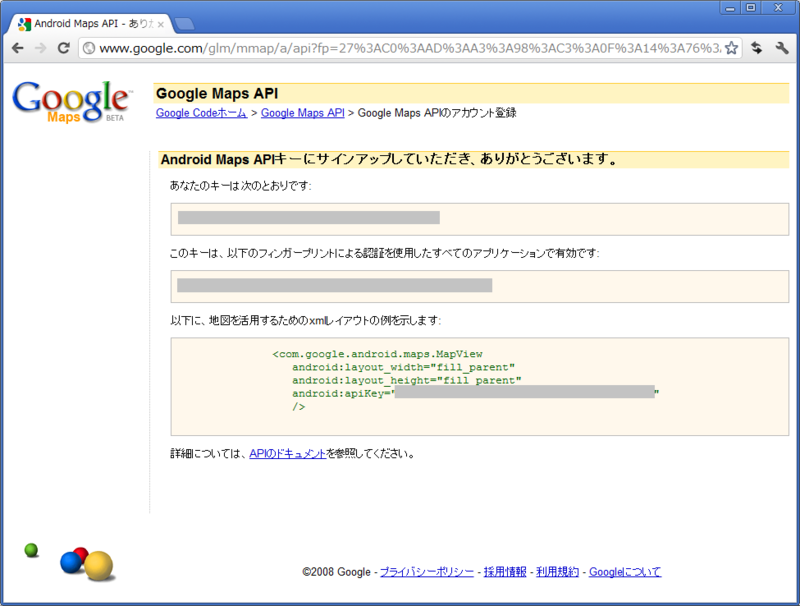Viewport: 800px width, 606px height.
Task: Select the Android Maps API tab
Action: (x=90, y=23)
